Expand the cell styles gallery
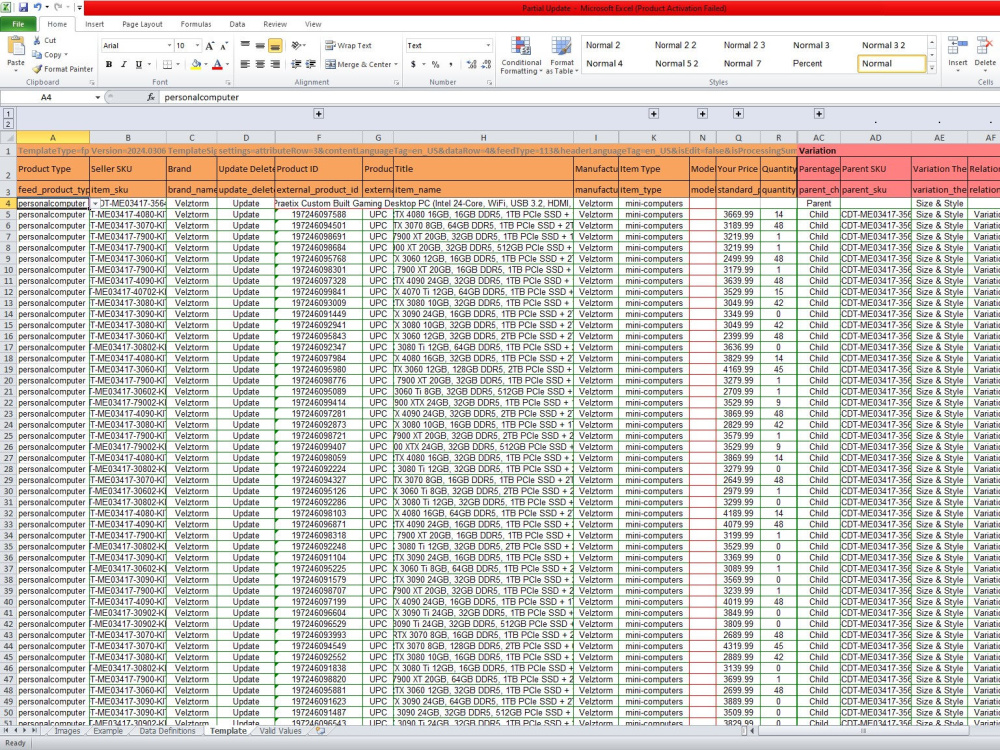This screenshot has height=750, width=1000. 932,68
